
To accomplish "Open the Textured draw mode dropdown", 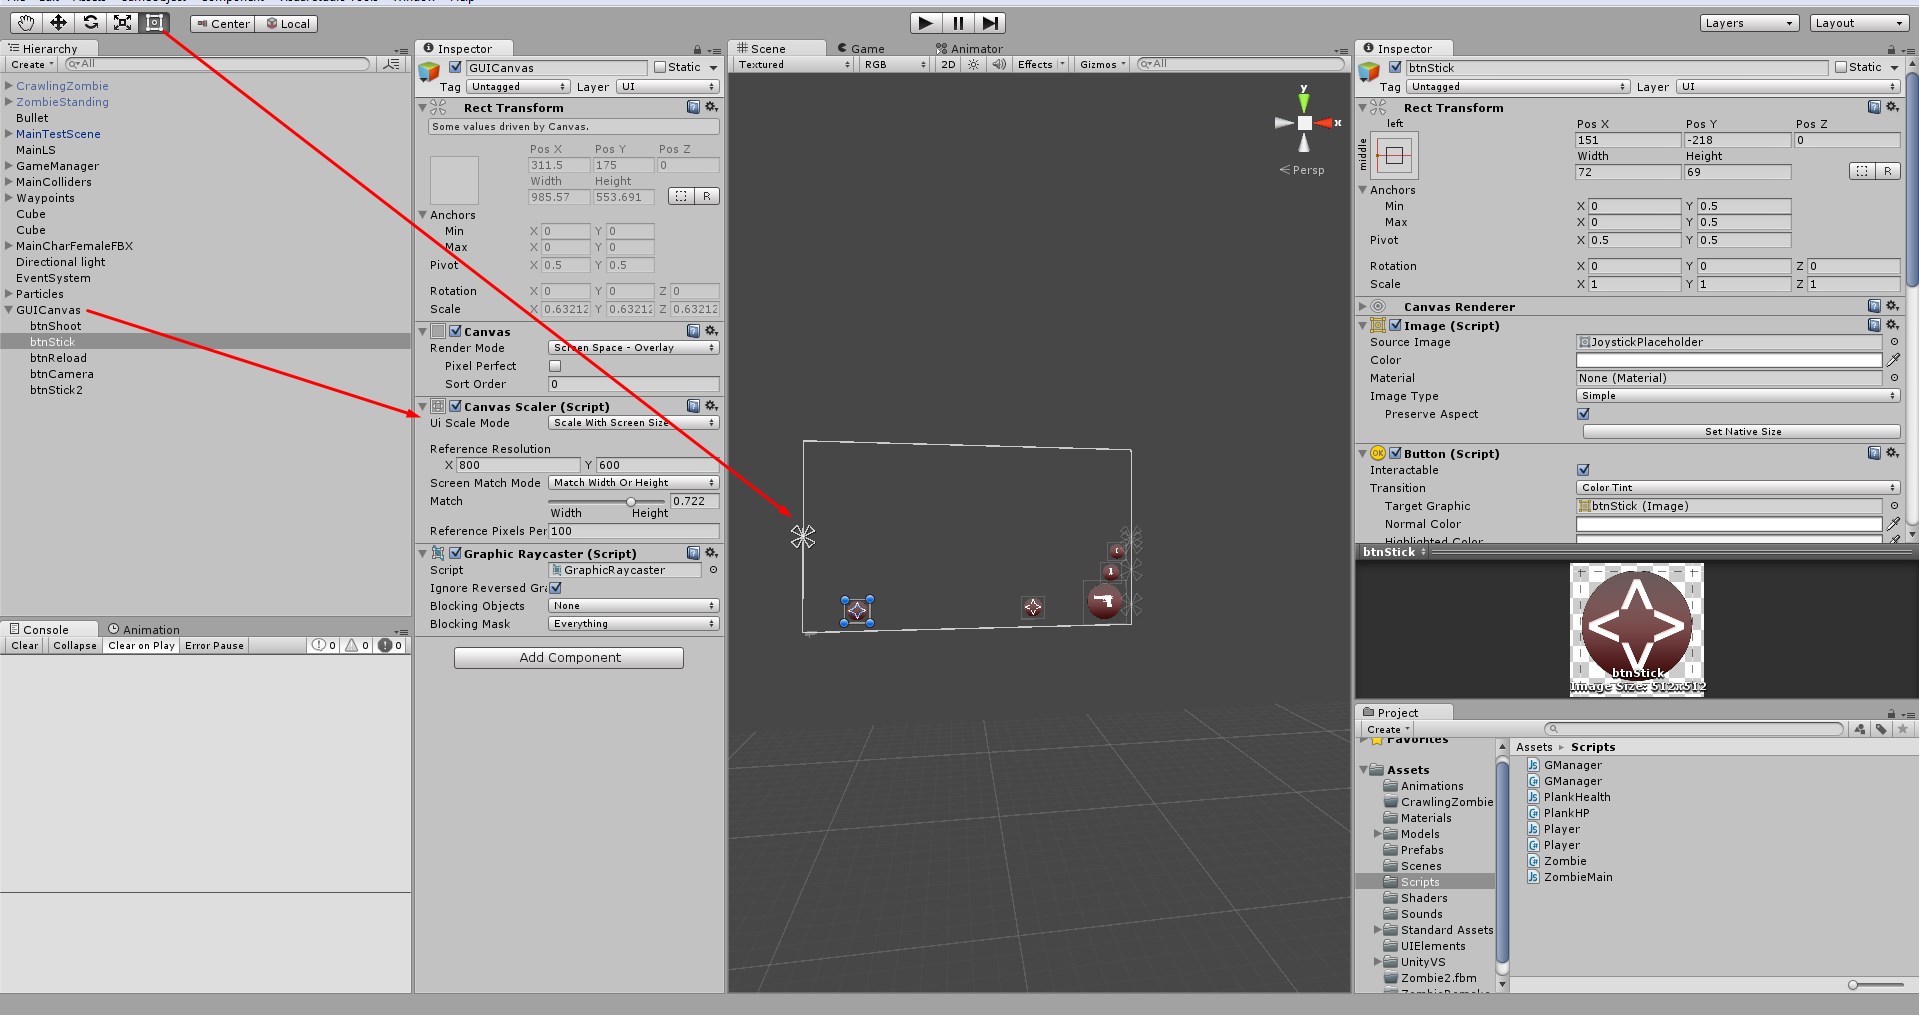I will click(794, 64).
